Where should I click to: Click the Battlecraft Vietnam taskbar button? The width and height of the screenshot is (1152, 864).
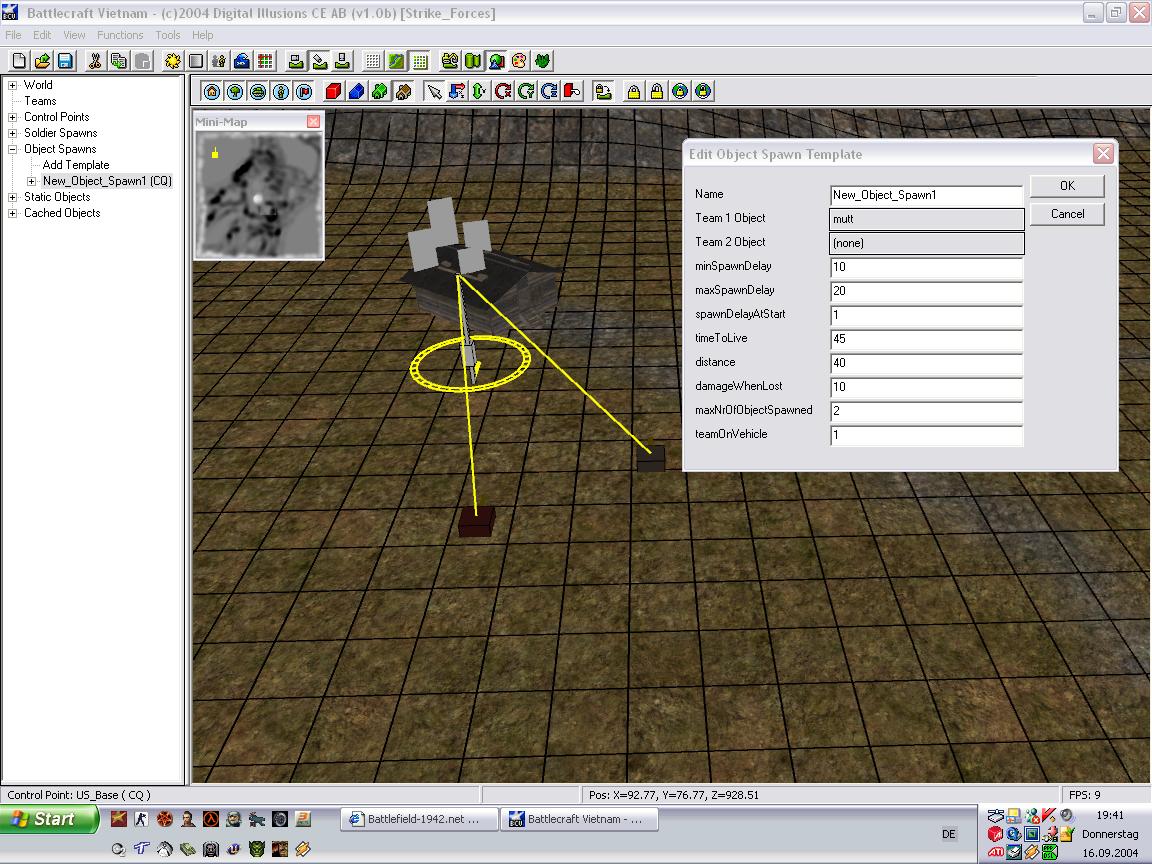(580, 819)
